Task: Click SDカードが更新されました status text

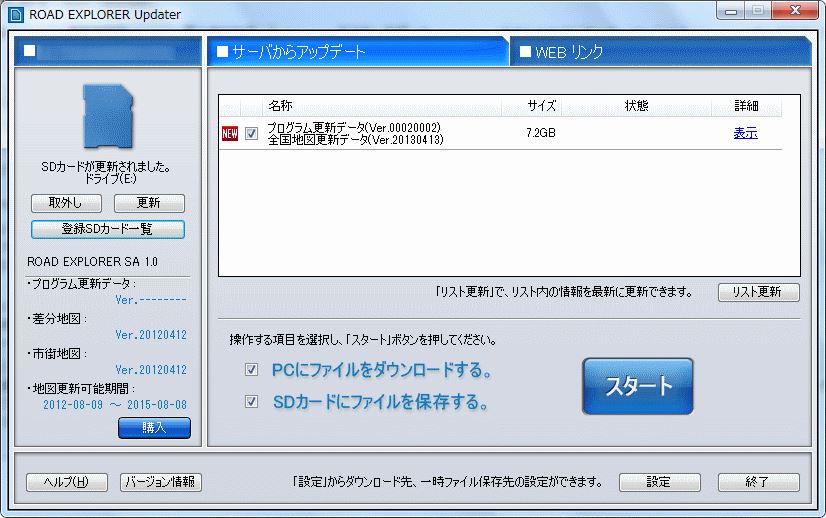Action: (x=106, y=167)
